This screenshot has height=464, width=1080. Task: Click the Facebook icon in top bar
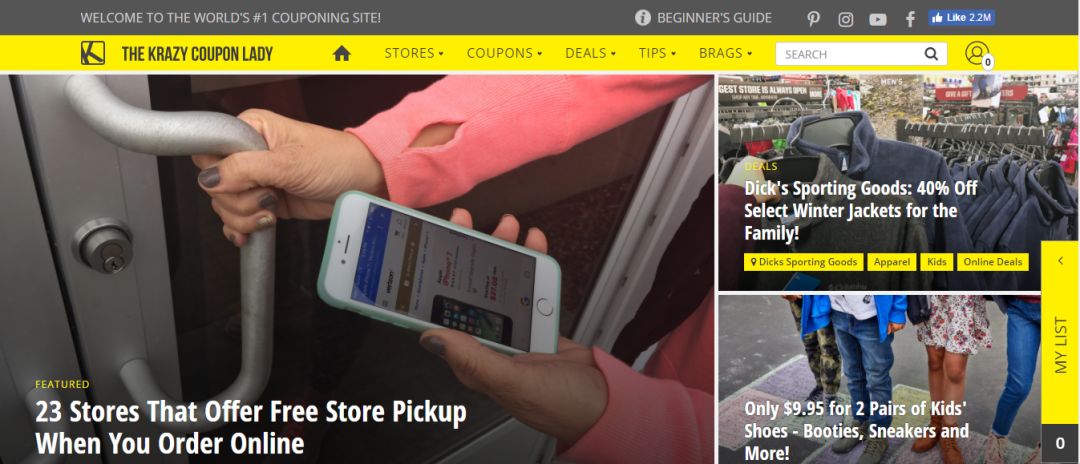point(910,19)
